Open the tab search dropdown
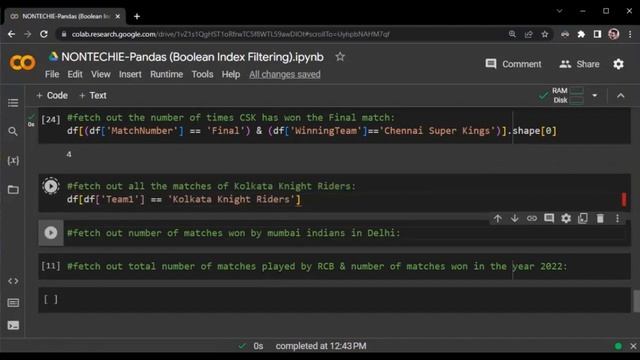This screenshot has height=360, width=640. (560, 11)
